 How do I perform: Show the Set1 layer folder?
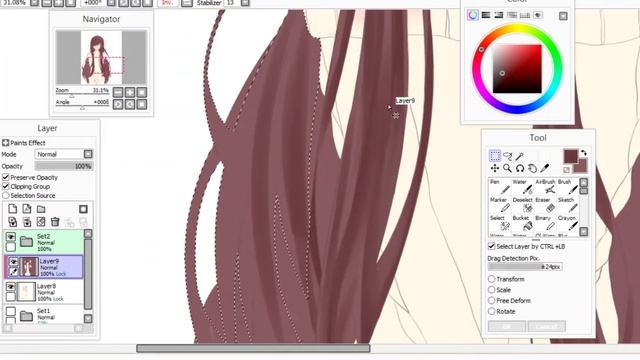click(11, 312)
